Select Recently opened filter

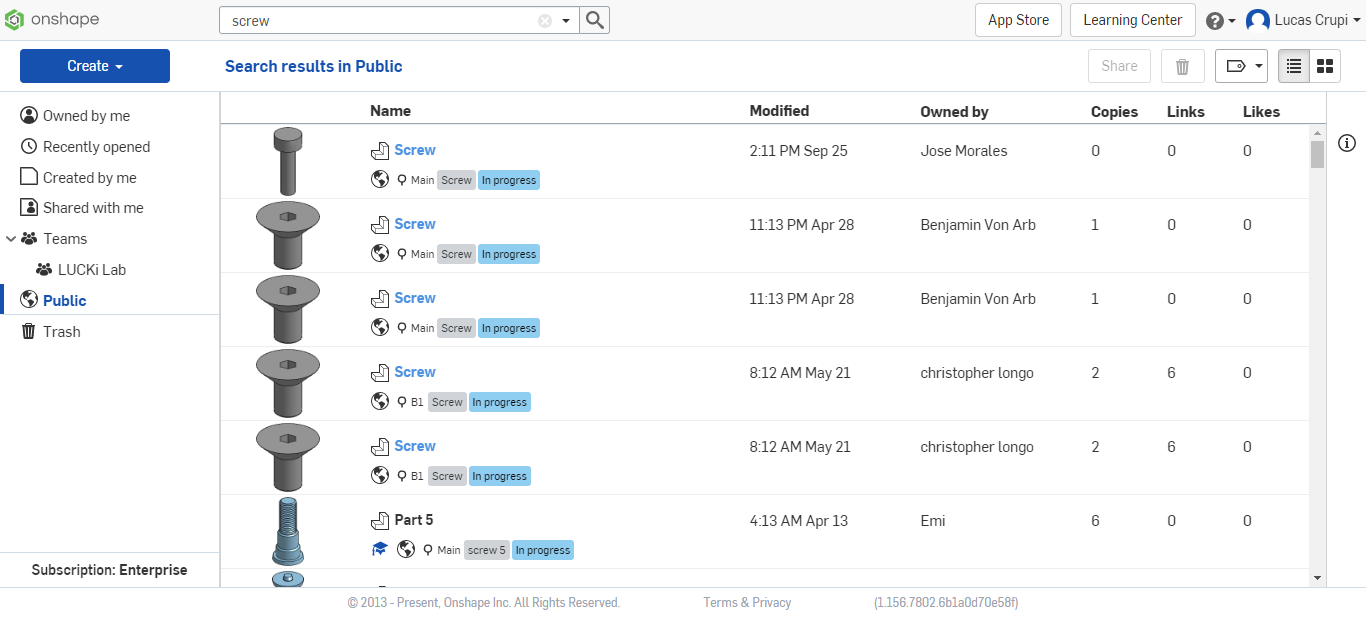tap(96, 147)
